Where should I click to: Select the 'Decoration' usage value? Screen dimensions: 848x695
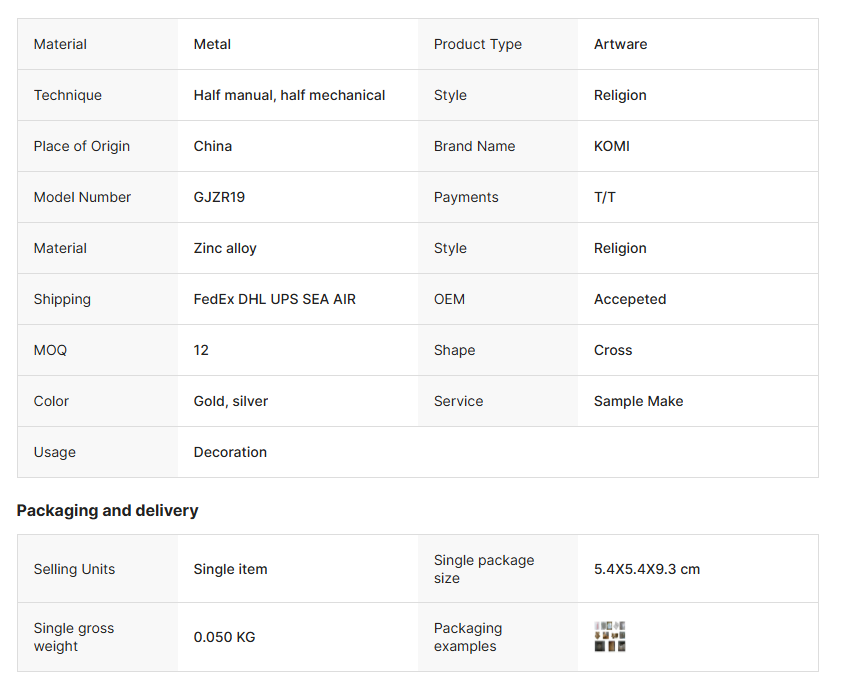230,452
